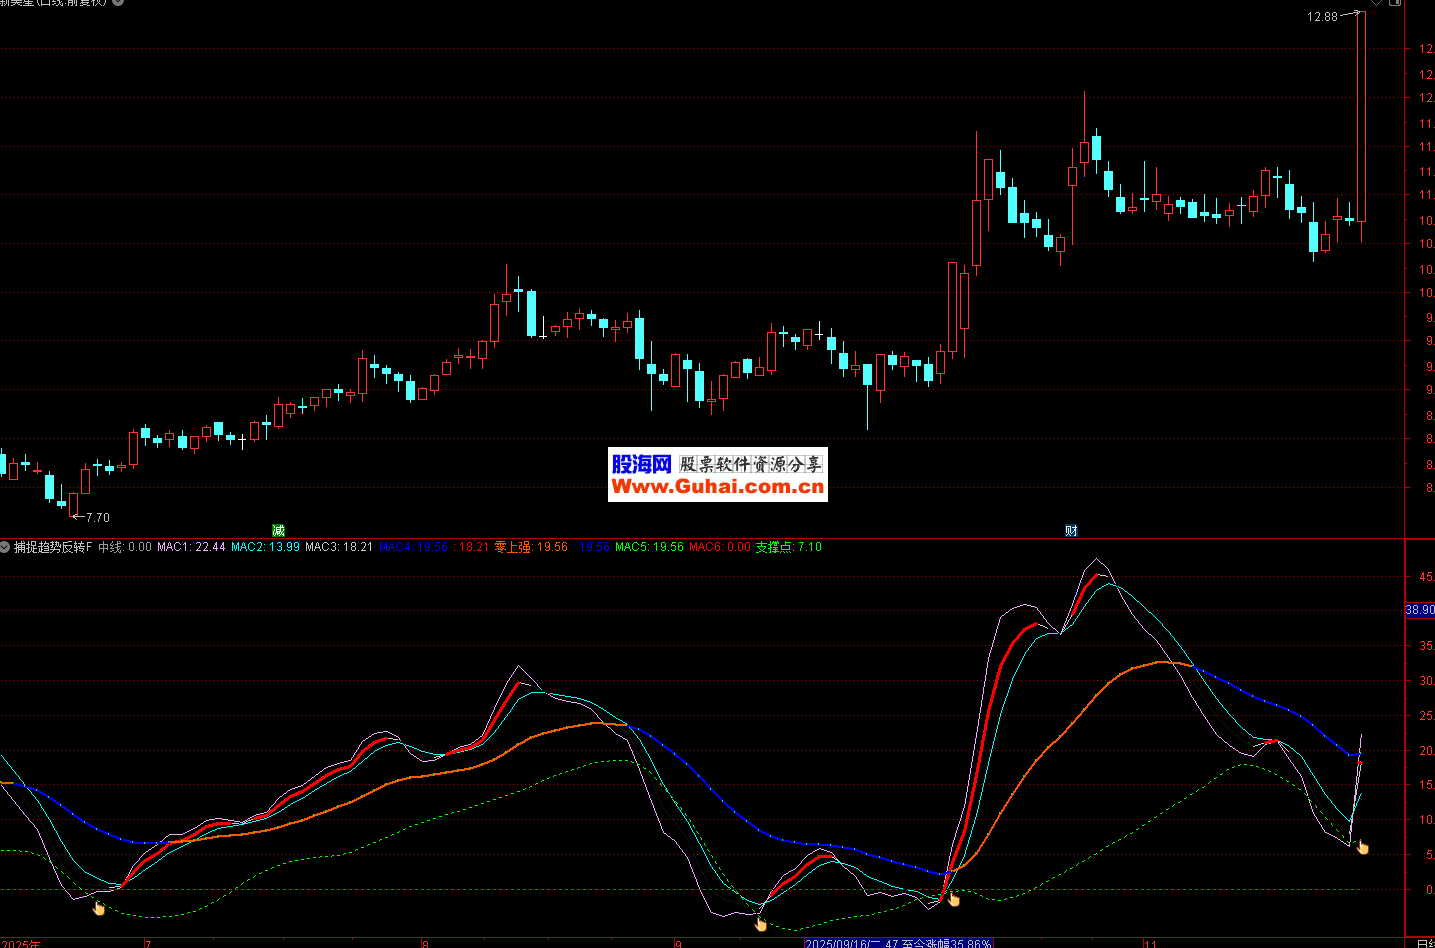
Task: Click the 捕捉趋势反转F indicator name
Action: (53, 547)
